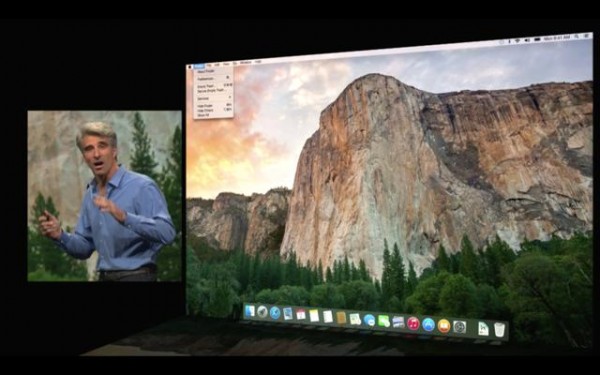Click the Apple logo menu
Screen dimensions: 600x375
[190, 67]
